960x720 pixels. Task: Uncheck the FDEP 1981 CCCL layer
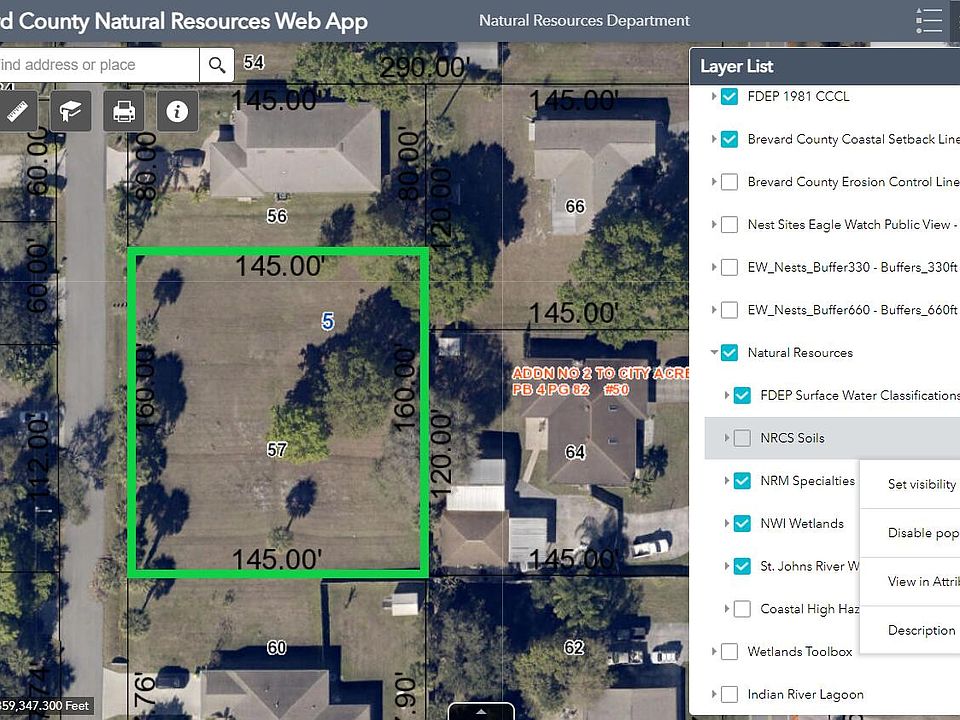pyautogui.click(x=729, y=96)
